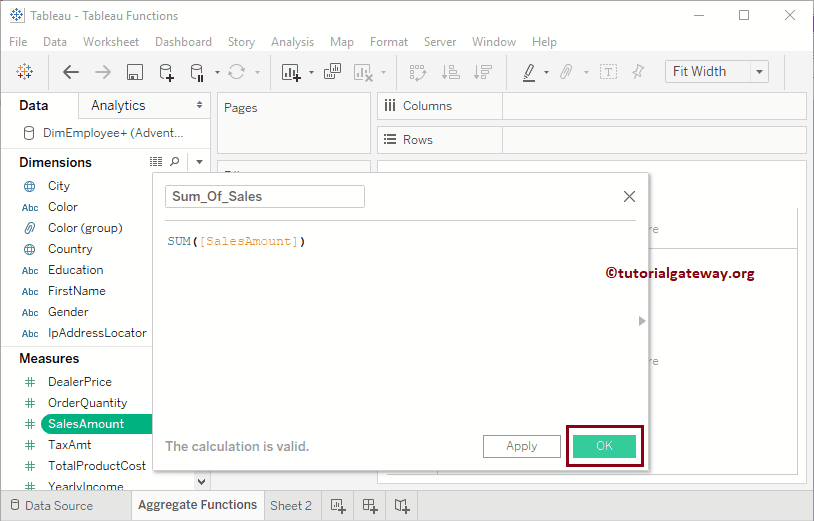
Task: Click the calculation name field Sum_Of_Sales
Action: tap(265, 197)
